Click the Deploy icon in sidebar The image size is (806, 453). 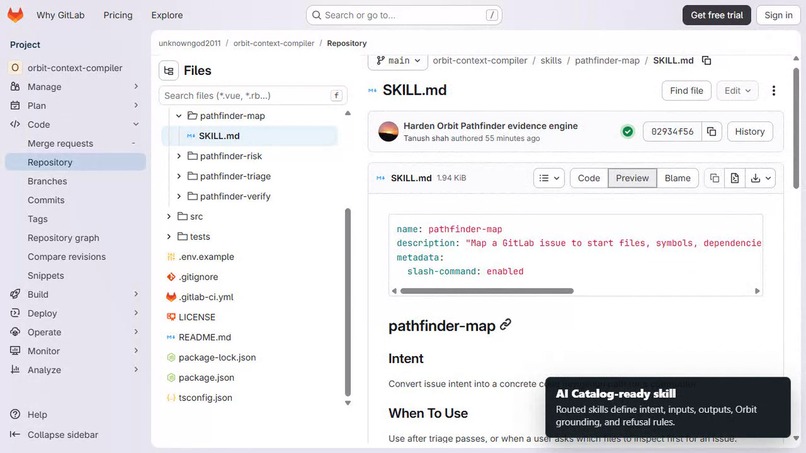(15, 313)
